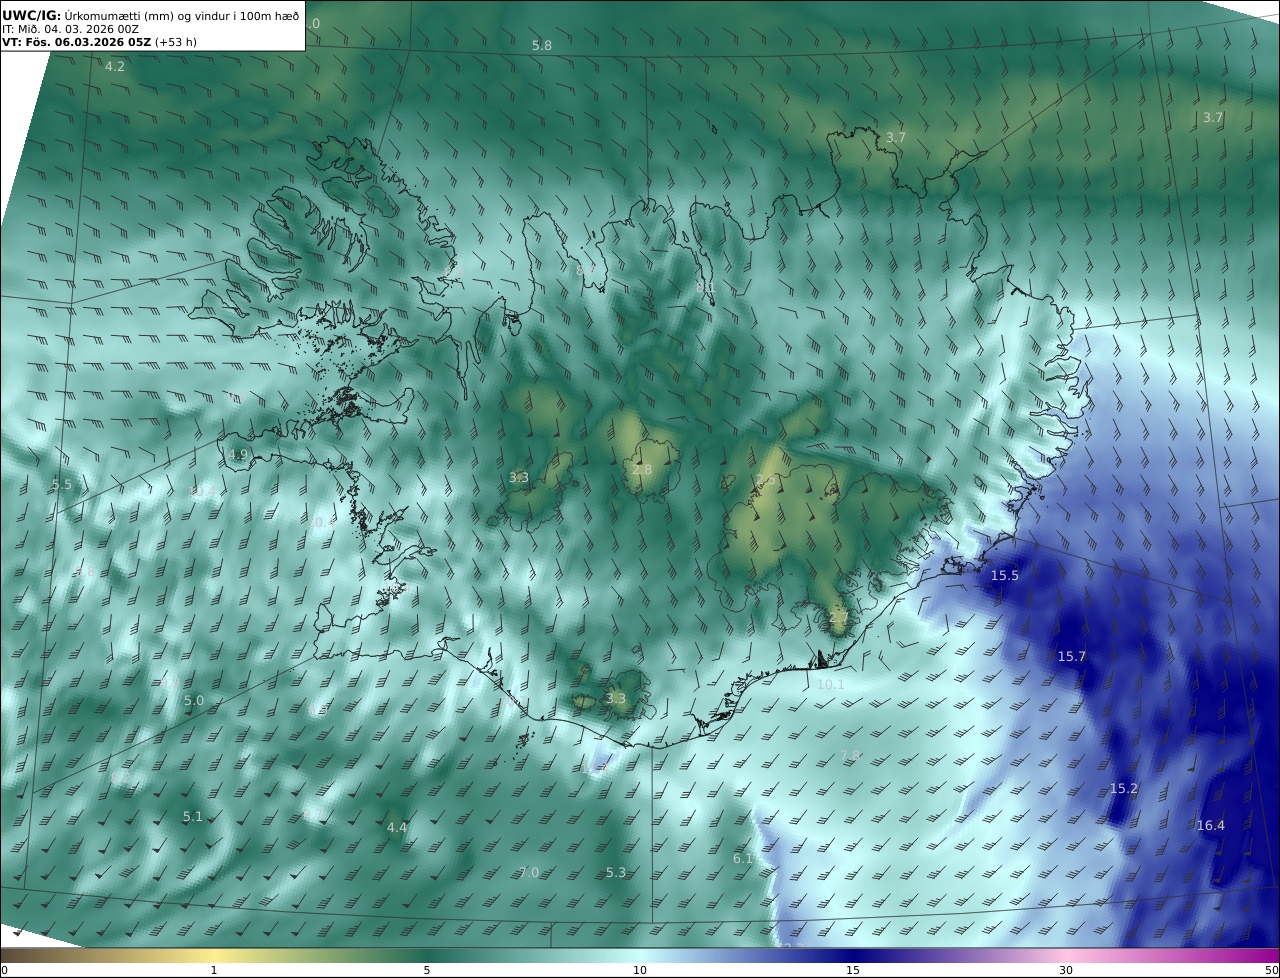Select the 7.0 value label
The image size is (1280, 978).
click(529, 872)
